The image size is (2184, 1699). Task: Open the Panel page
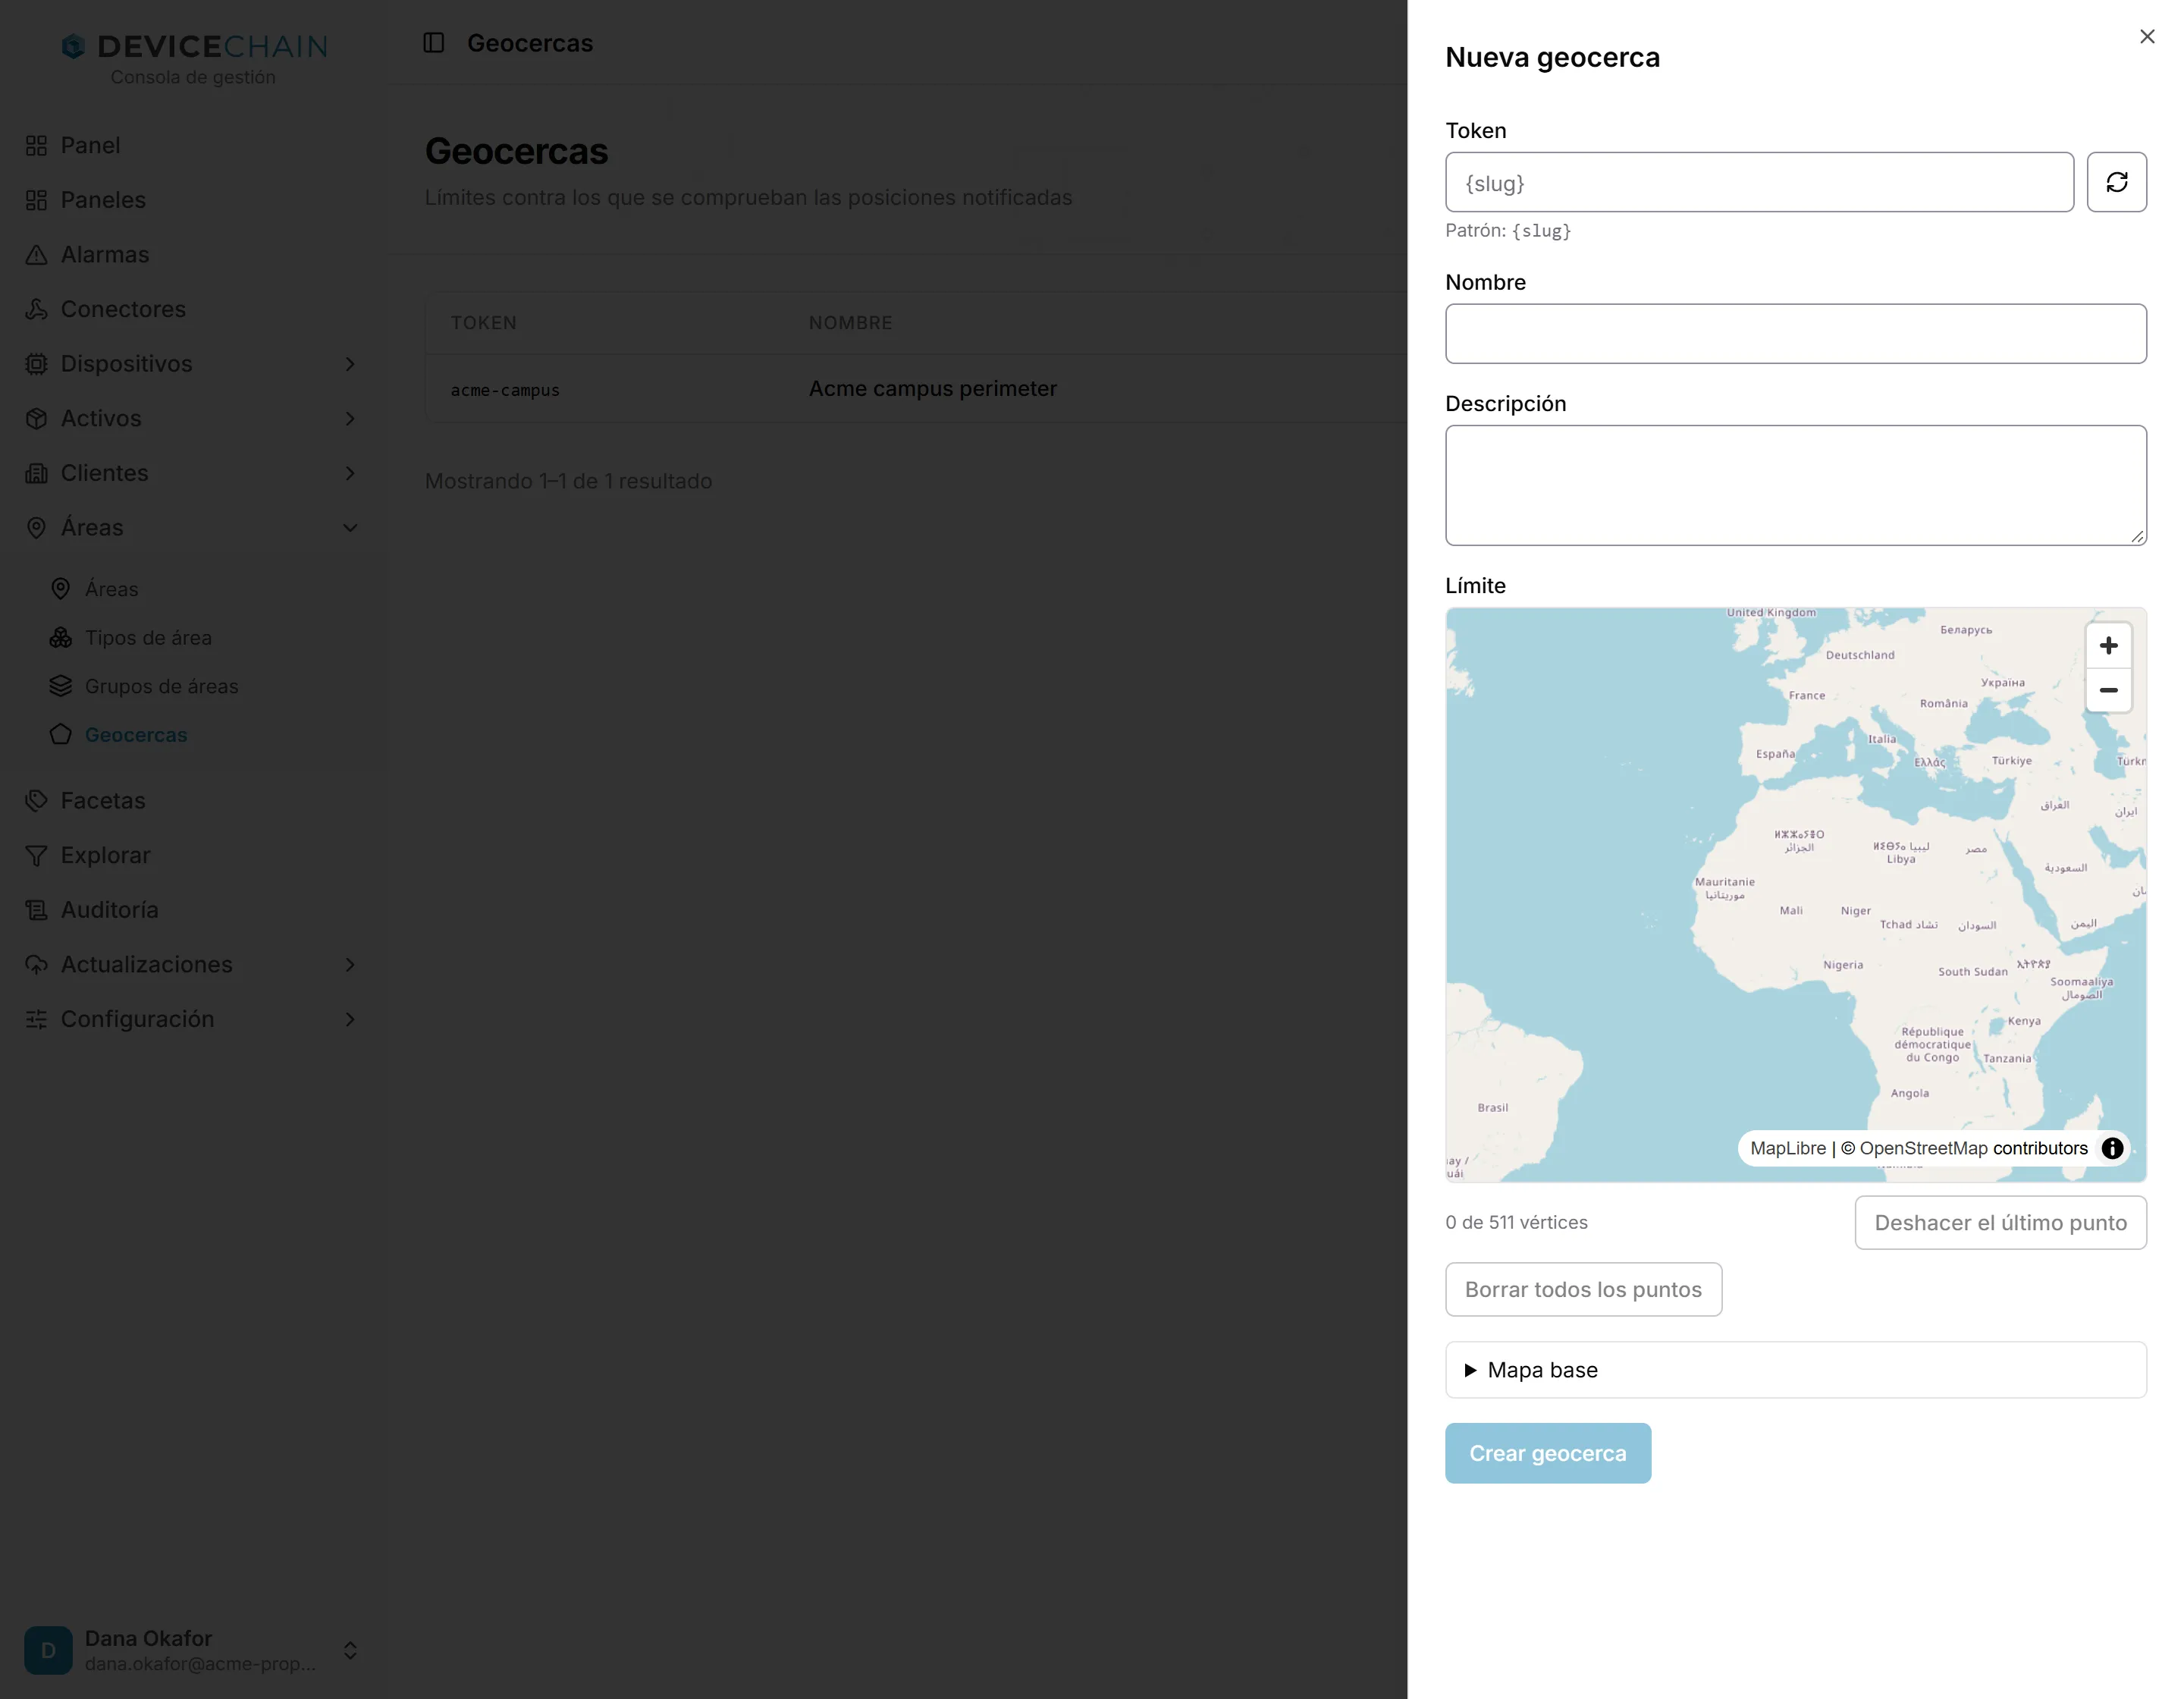(x=192, y=145)
